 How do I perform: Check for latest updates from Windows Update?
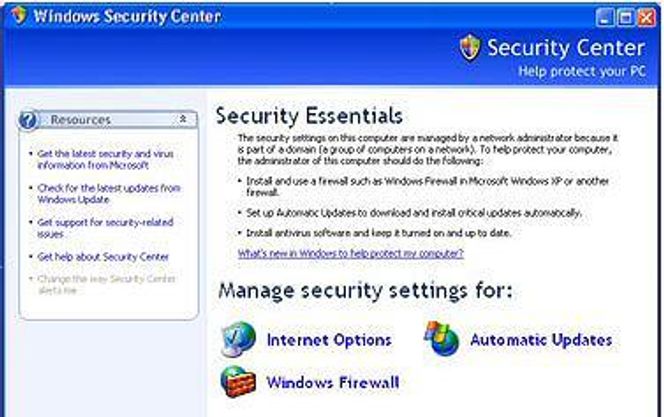pyautogui.click(x=109, y=193)
